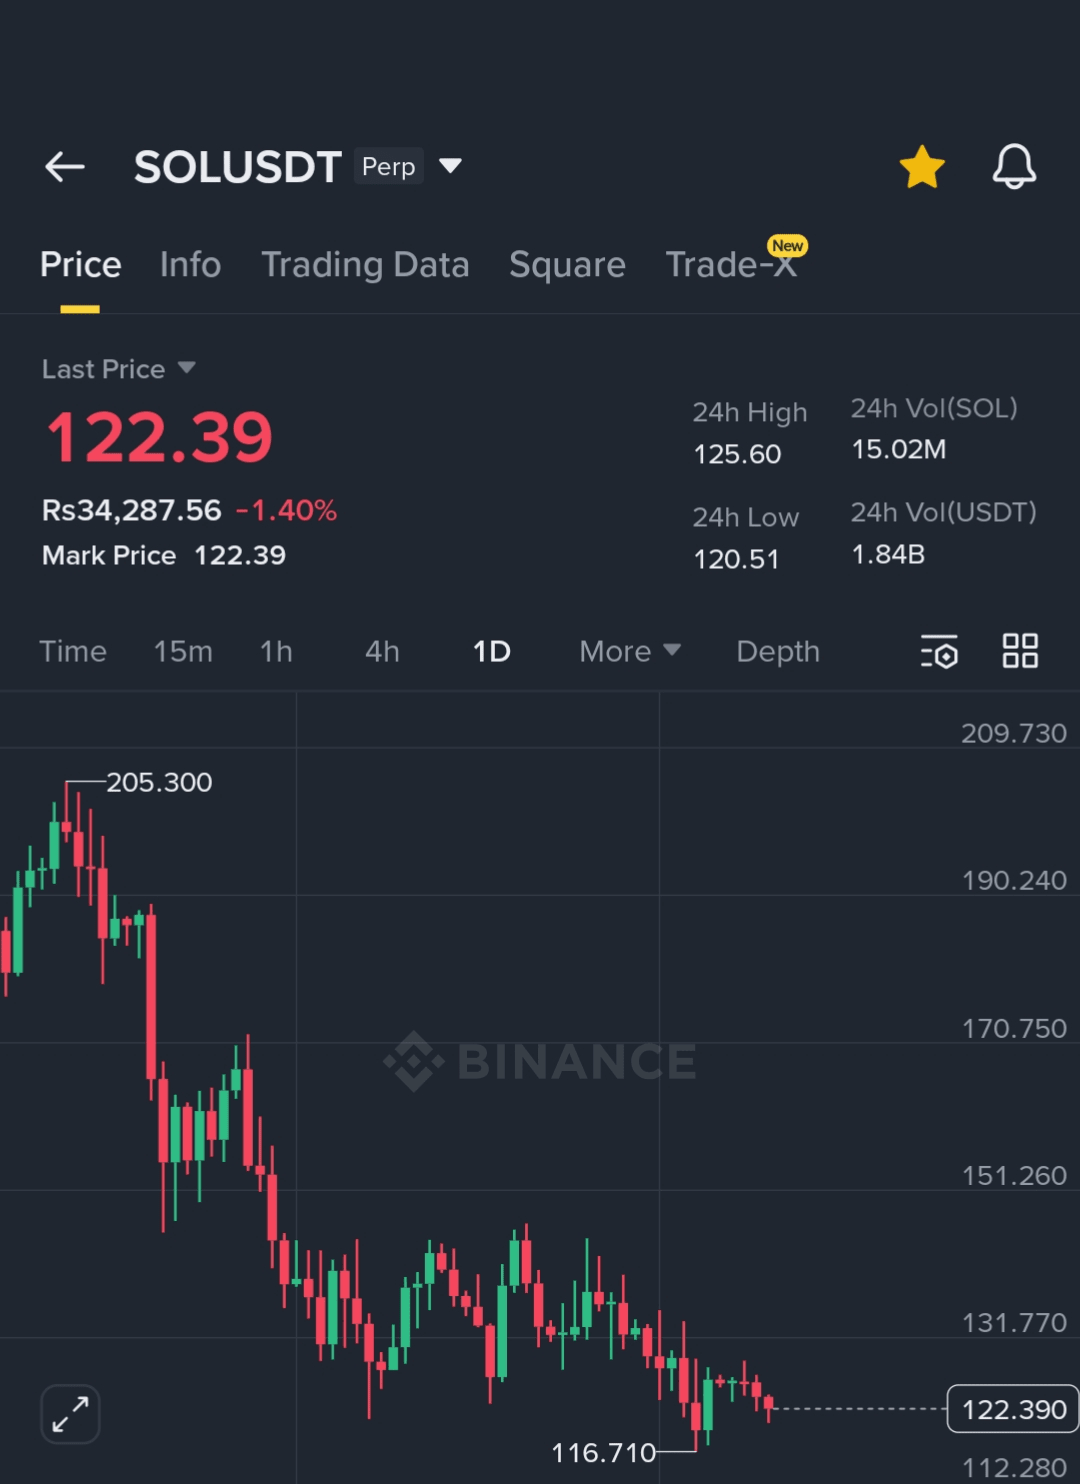Screen dimensions: 1080x1484
Task: Expand chart to fullscreen
Action: tap(70, 1414)
